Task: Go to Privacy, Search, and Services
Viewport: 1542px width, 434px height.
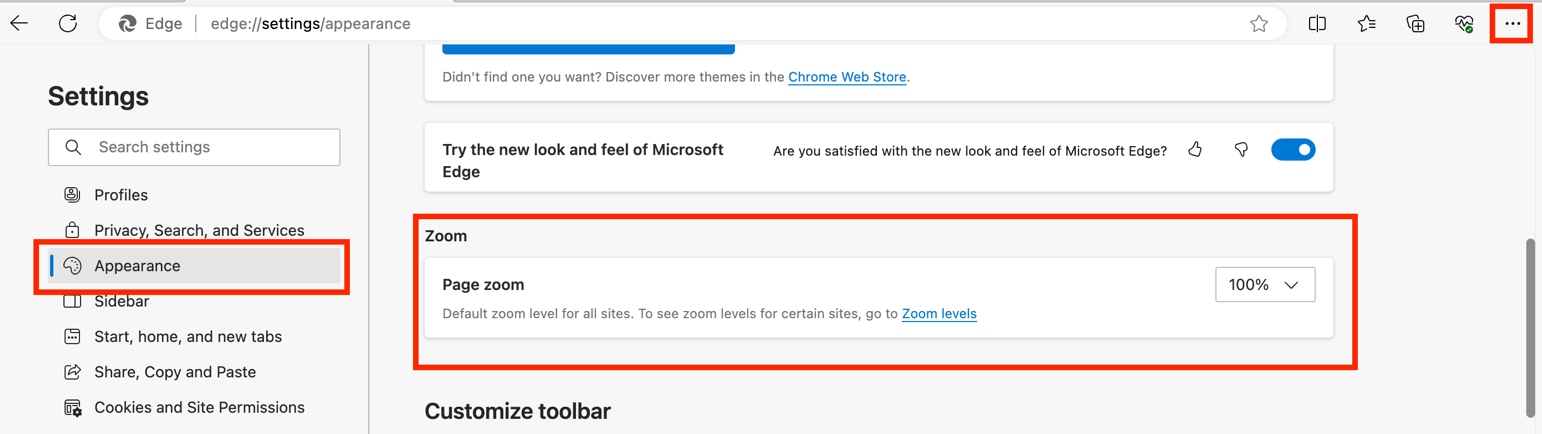Action: (x=199, y=230)
